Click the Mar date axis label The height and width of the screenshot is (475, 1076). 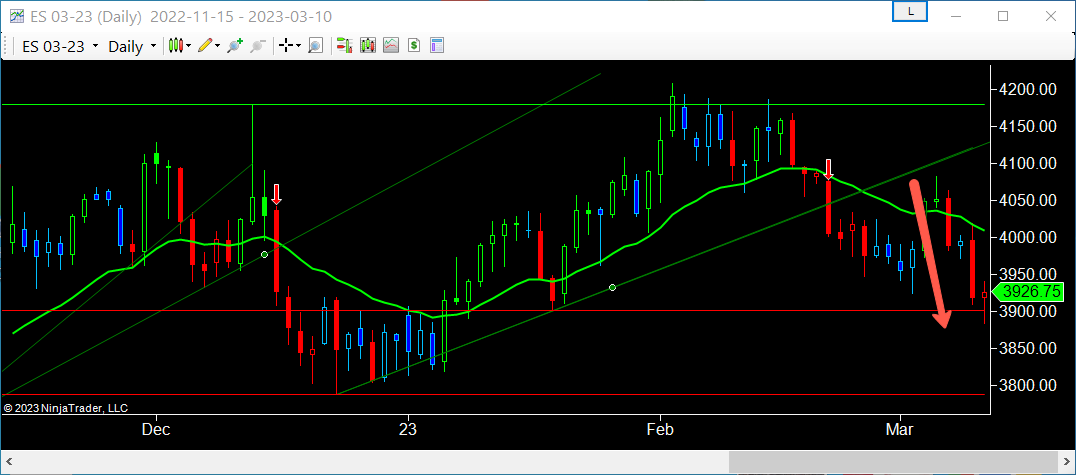899,430
